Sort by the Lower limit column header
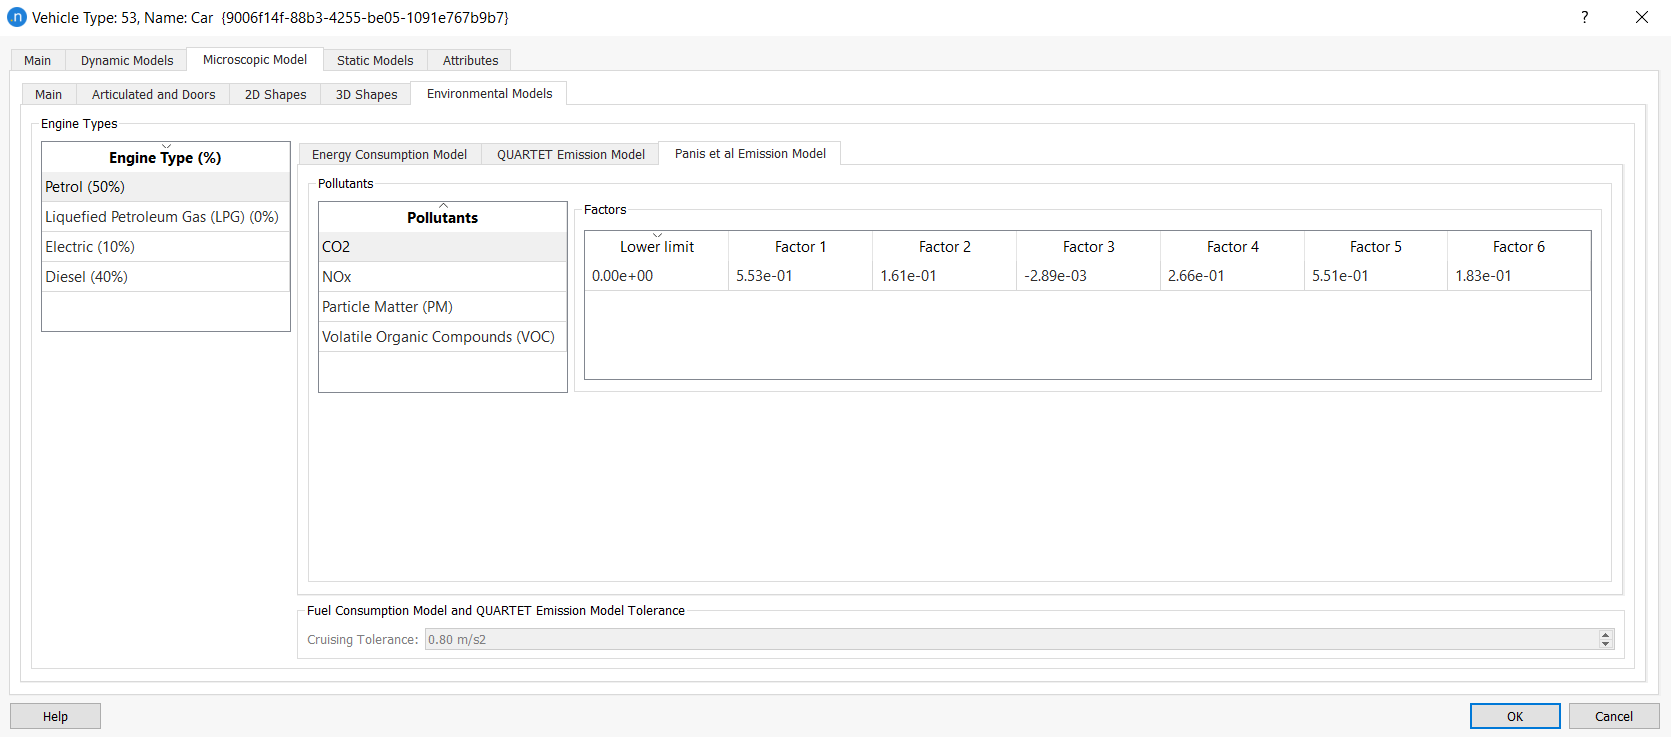 [x=656, y=247]
